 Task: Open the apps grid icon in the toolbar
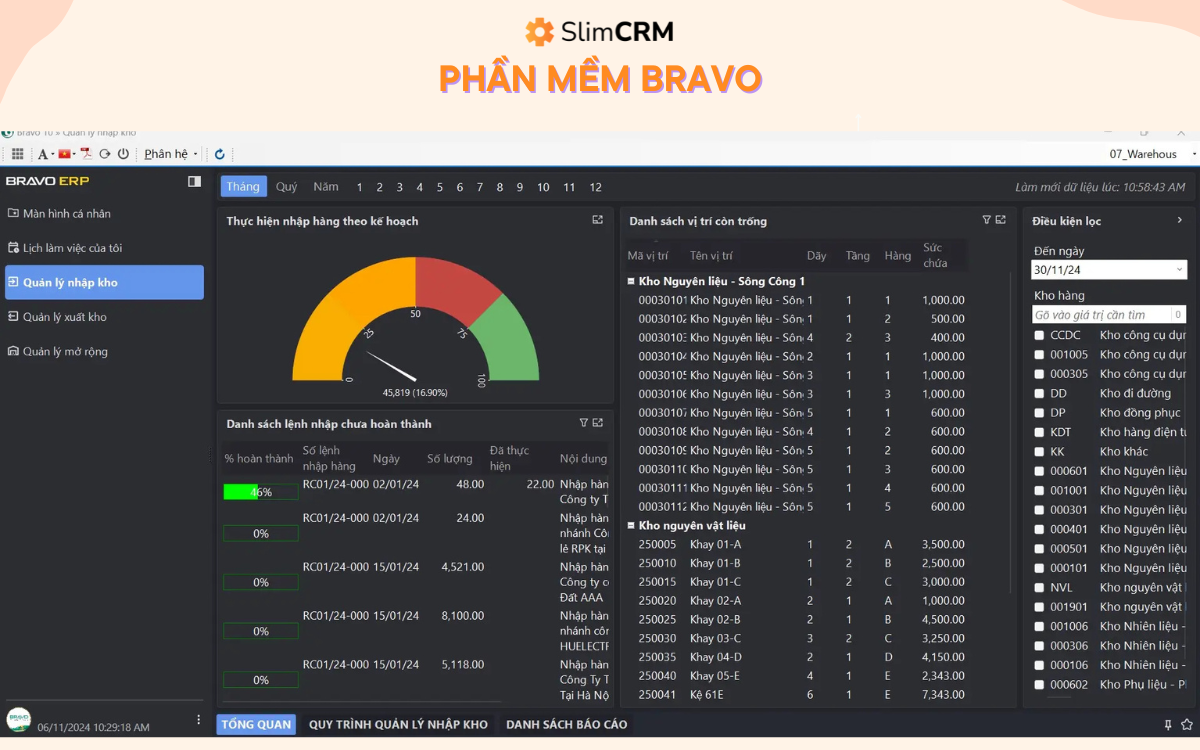(x=17, y=153)
